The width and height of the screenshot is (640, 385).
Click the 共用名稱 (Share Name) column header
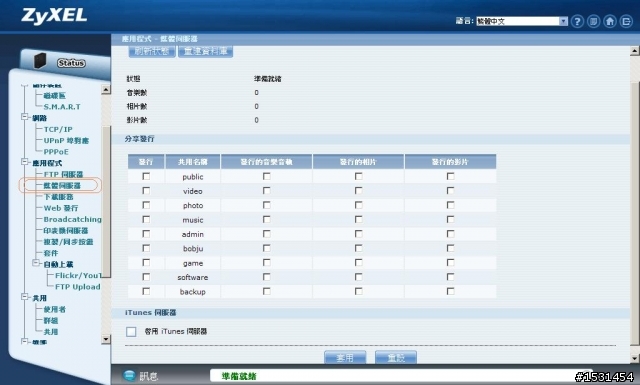[193, 162]
